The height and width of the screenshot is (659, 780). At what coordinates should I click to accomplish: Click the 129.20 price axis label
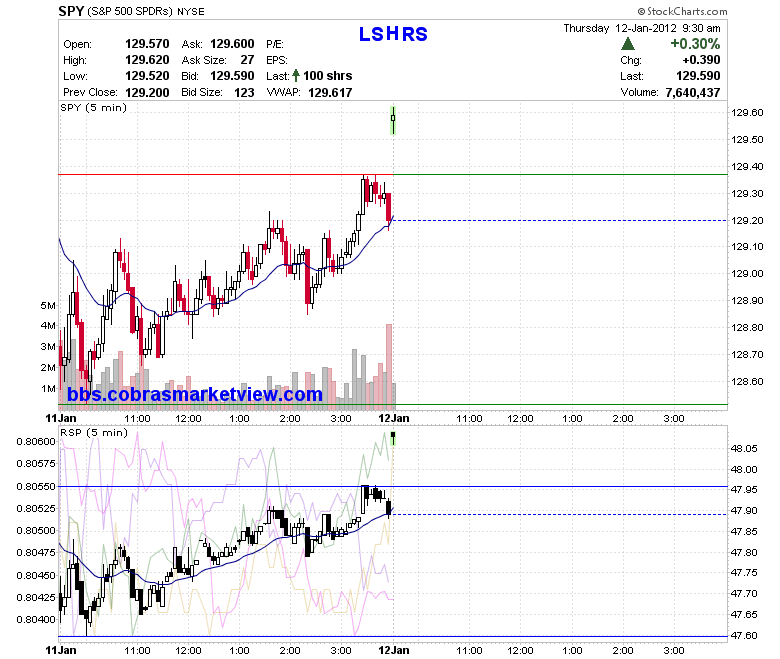(747, 220)
